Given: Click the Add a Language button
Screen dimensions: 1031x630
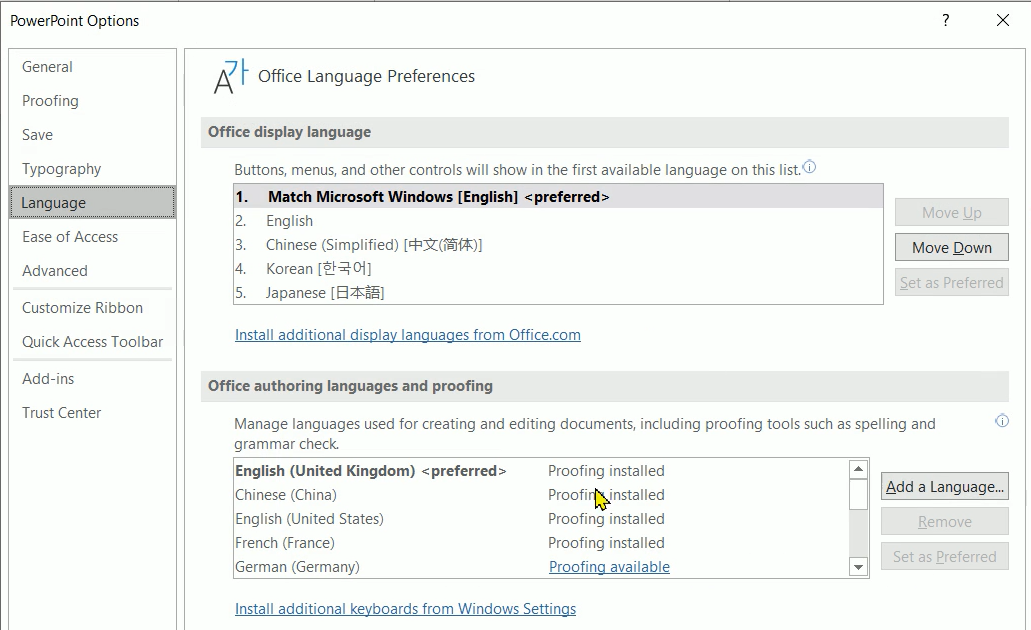Looking at the screenshot, I should coord(945,487).
